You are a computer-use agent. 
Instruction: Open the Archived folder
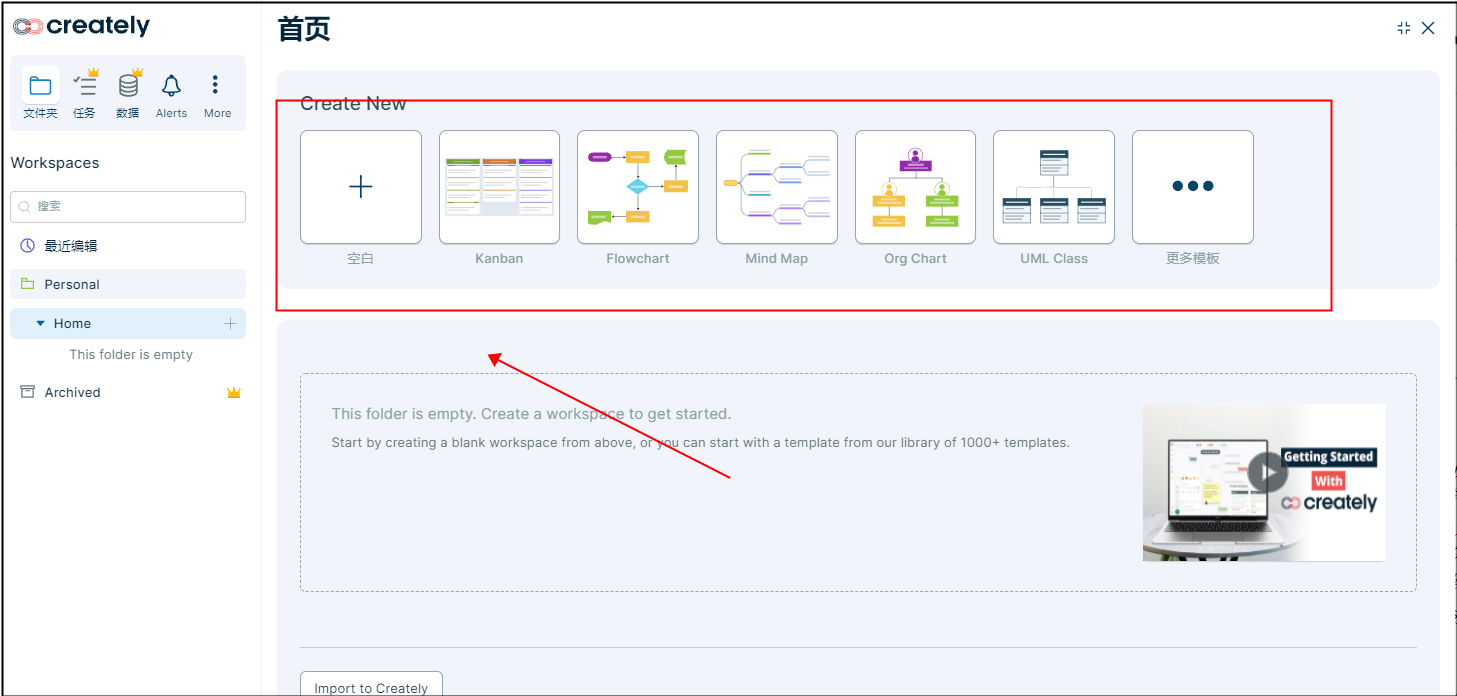[x=72, y=392]
